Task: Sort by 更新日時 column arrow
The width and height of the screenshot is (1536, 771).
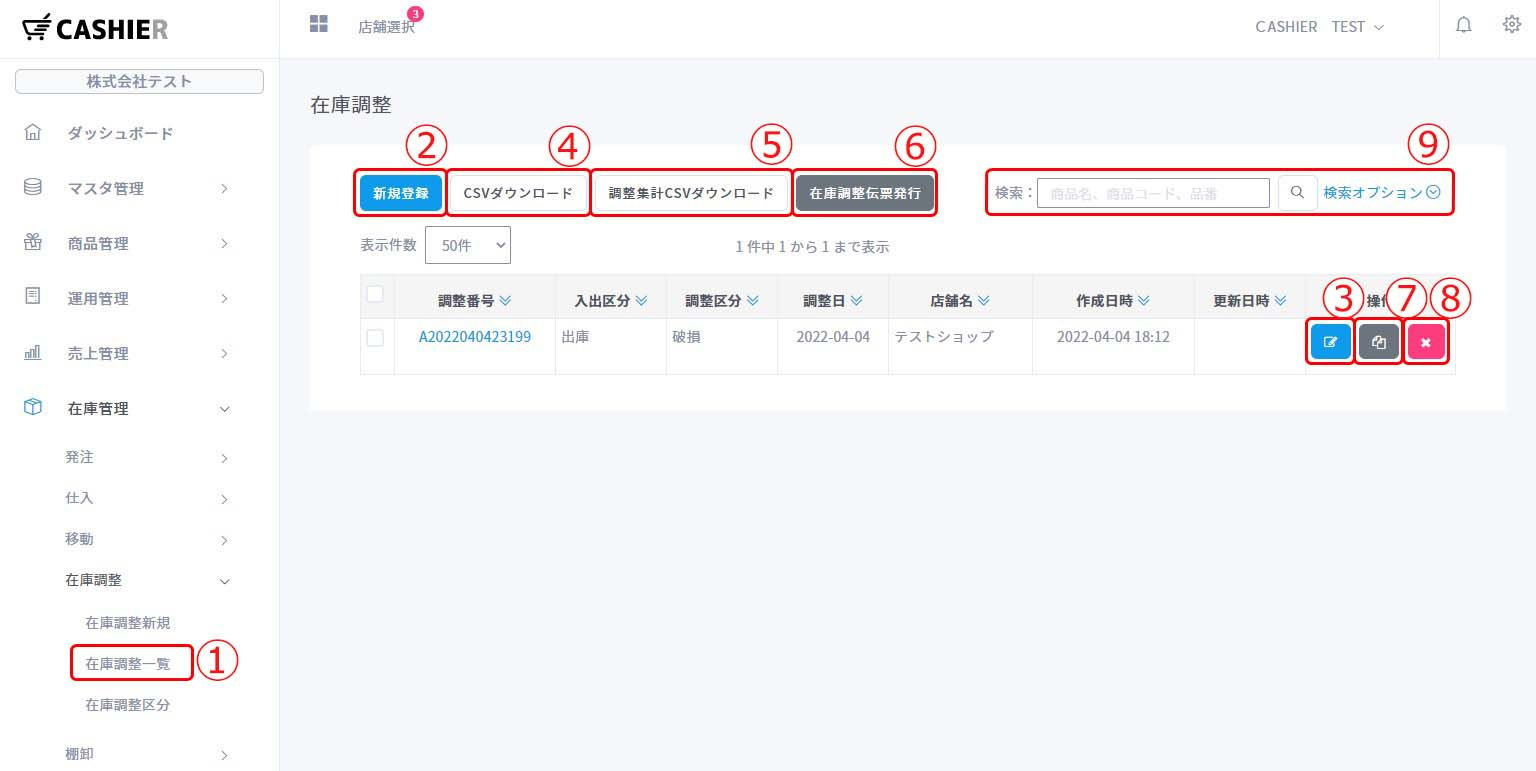Action: pyautogui.click(x=1280, y=300)
